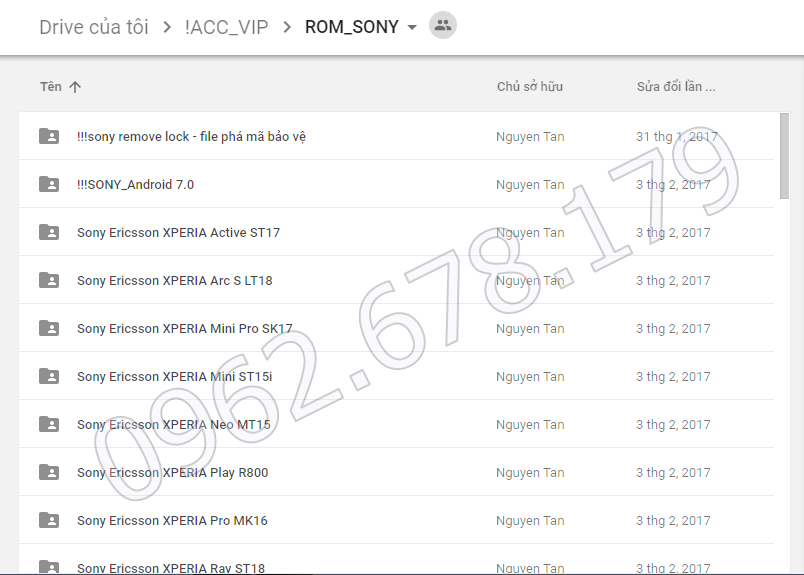Click folder icon of XPERIA Play R800 row

click(49, 472)
